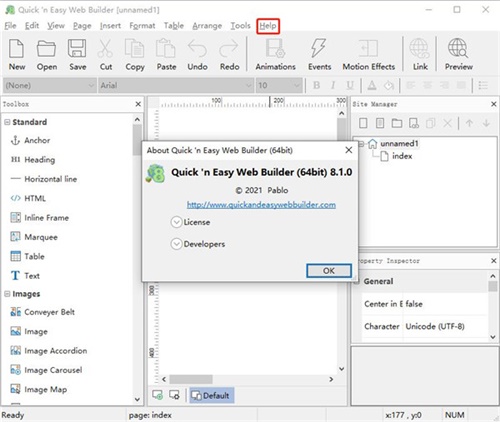Click OK in the About dialog

(x=329, y=271)
